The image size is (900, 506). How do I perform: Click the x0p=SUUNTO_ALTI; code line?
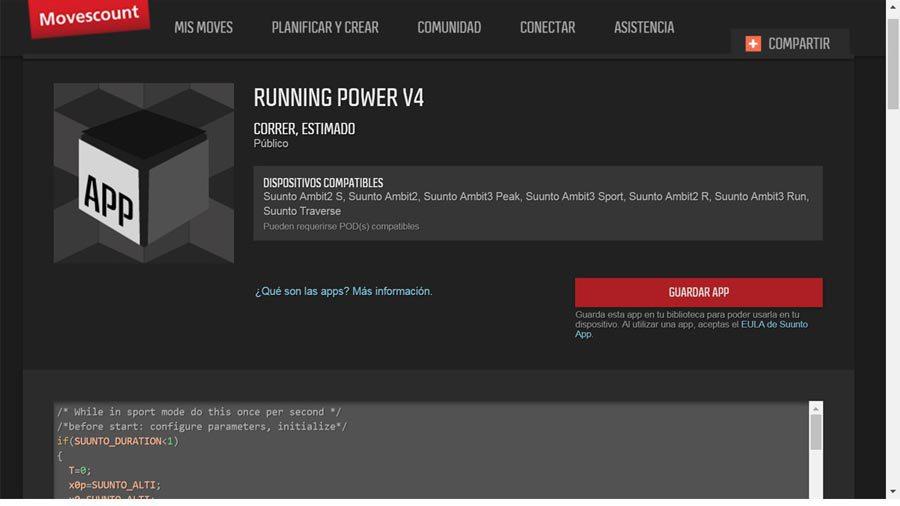(115, 485)
